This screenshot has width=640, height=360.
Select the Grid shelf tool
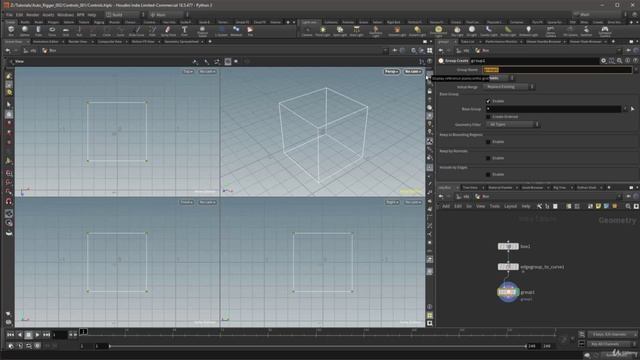pyautogui.click(x=66, y=31)
